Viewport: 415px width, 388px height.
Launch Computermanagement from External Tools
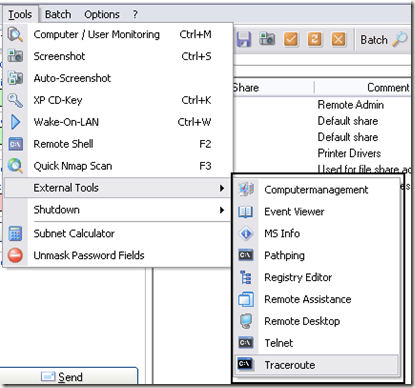pyautogui.click(x=317, y=190)
